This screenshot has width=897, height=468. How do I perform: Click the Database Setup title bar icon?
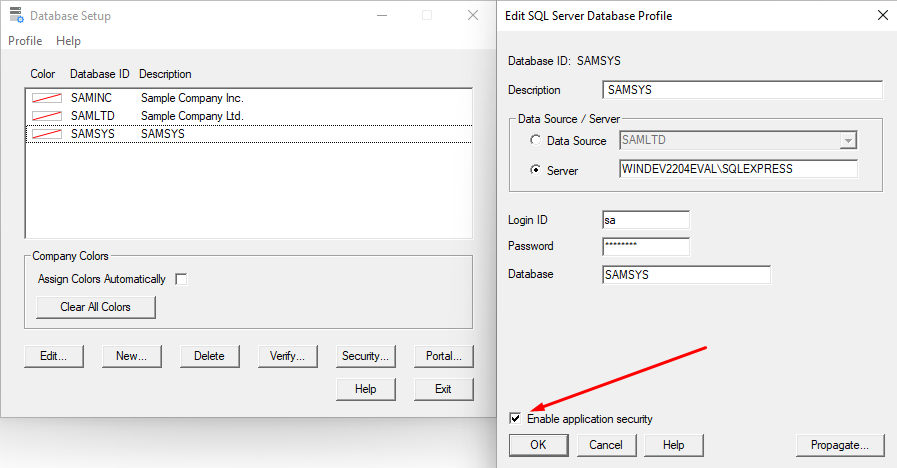(x=15, y=16)
